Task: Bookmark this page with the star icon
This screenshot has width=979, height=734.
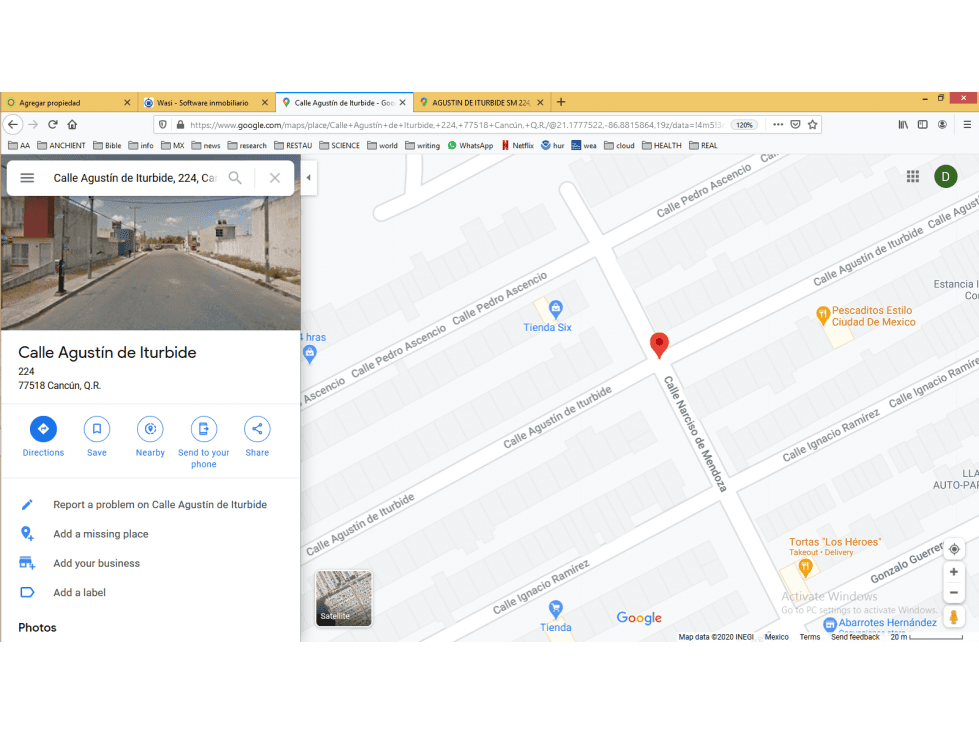Action: [812, 125]
